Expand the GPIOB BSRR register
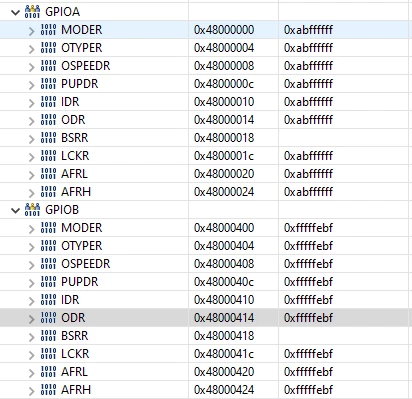Image resolution: width=412 pixels, height=399 pixels. [32, 337]
